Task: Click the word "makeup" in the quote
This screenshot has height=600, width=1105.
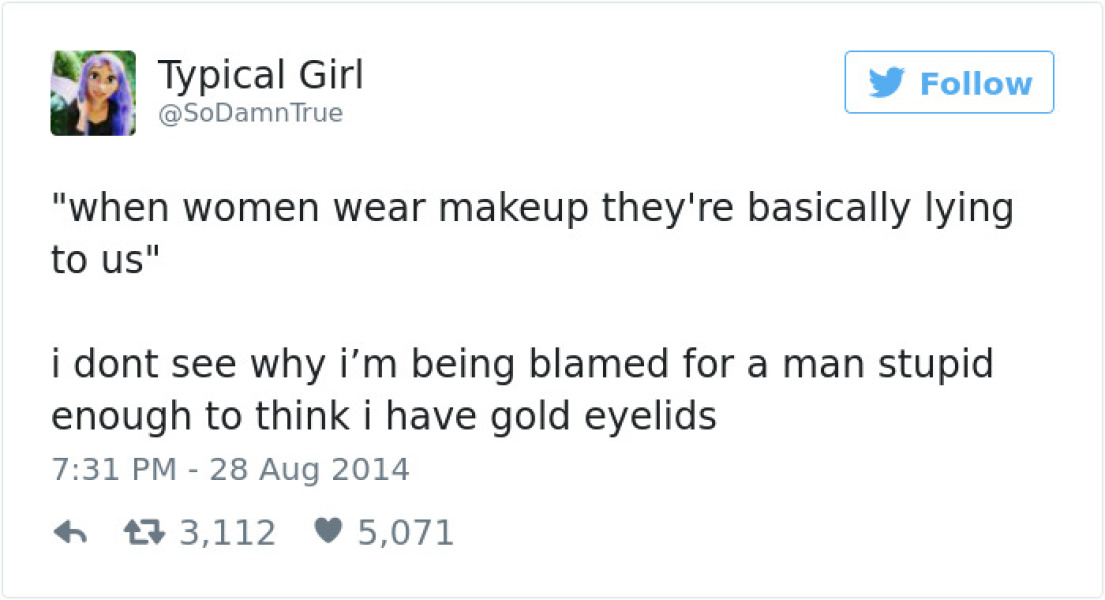Action: pyautogui.click(x=514, y=210)
